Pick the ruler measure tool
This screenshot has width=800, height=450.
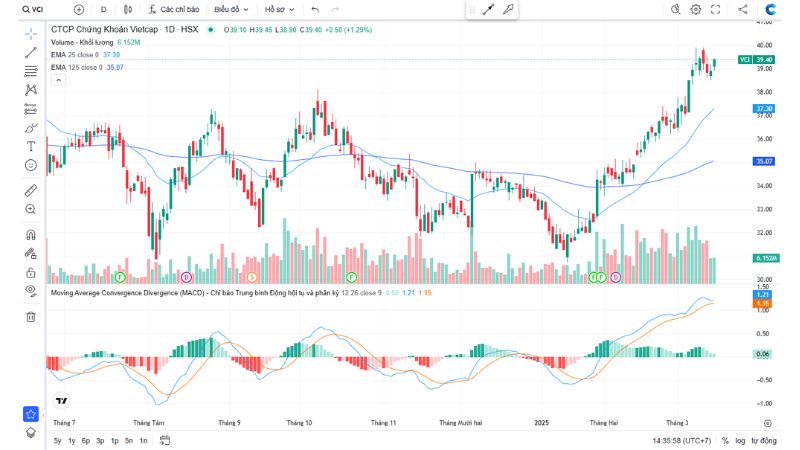31,189
